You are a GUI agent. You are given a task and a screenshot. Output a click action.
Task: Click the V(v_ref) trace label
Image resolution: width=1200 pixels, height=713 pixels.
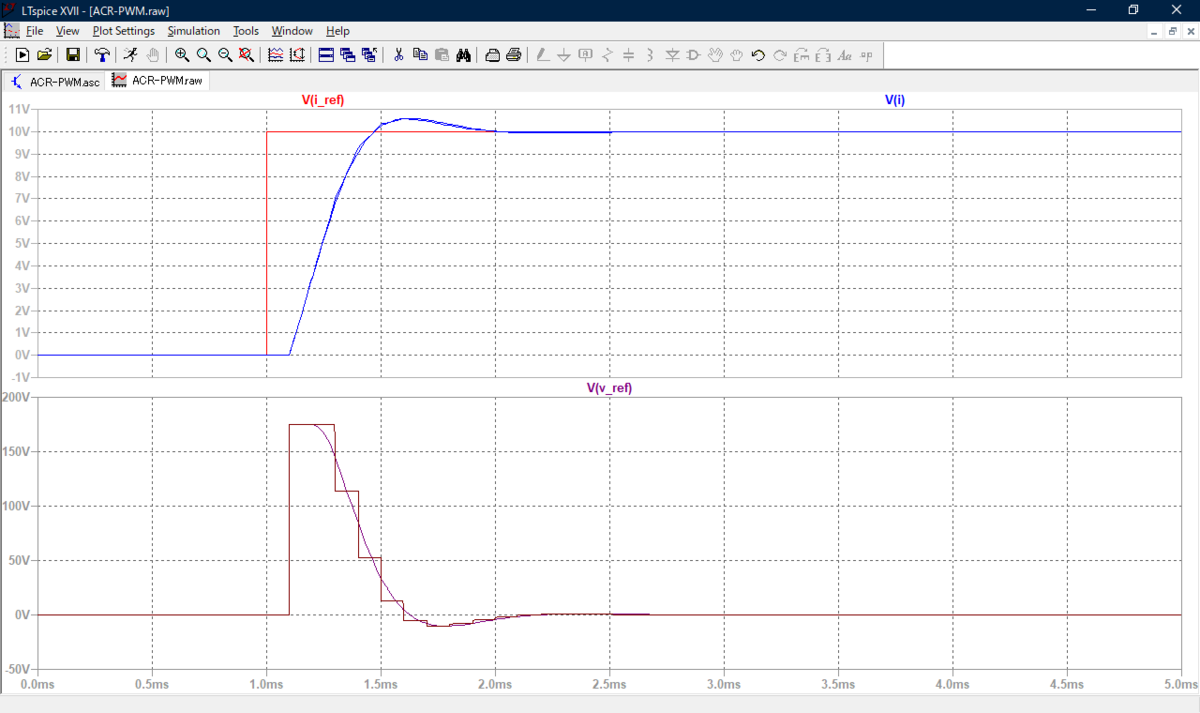point(609,388)
